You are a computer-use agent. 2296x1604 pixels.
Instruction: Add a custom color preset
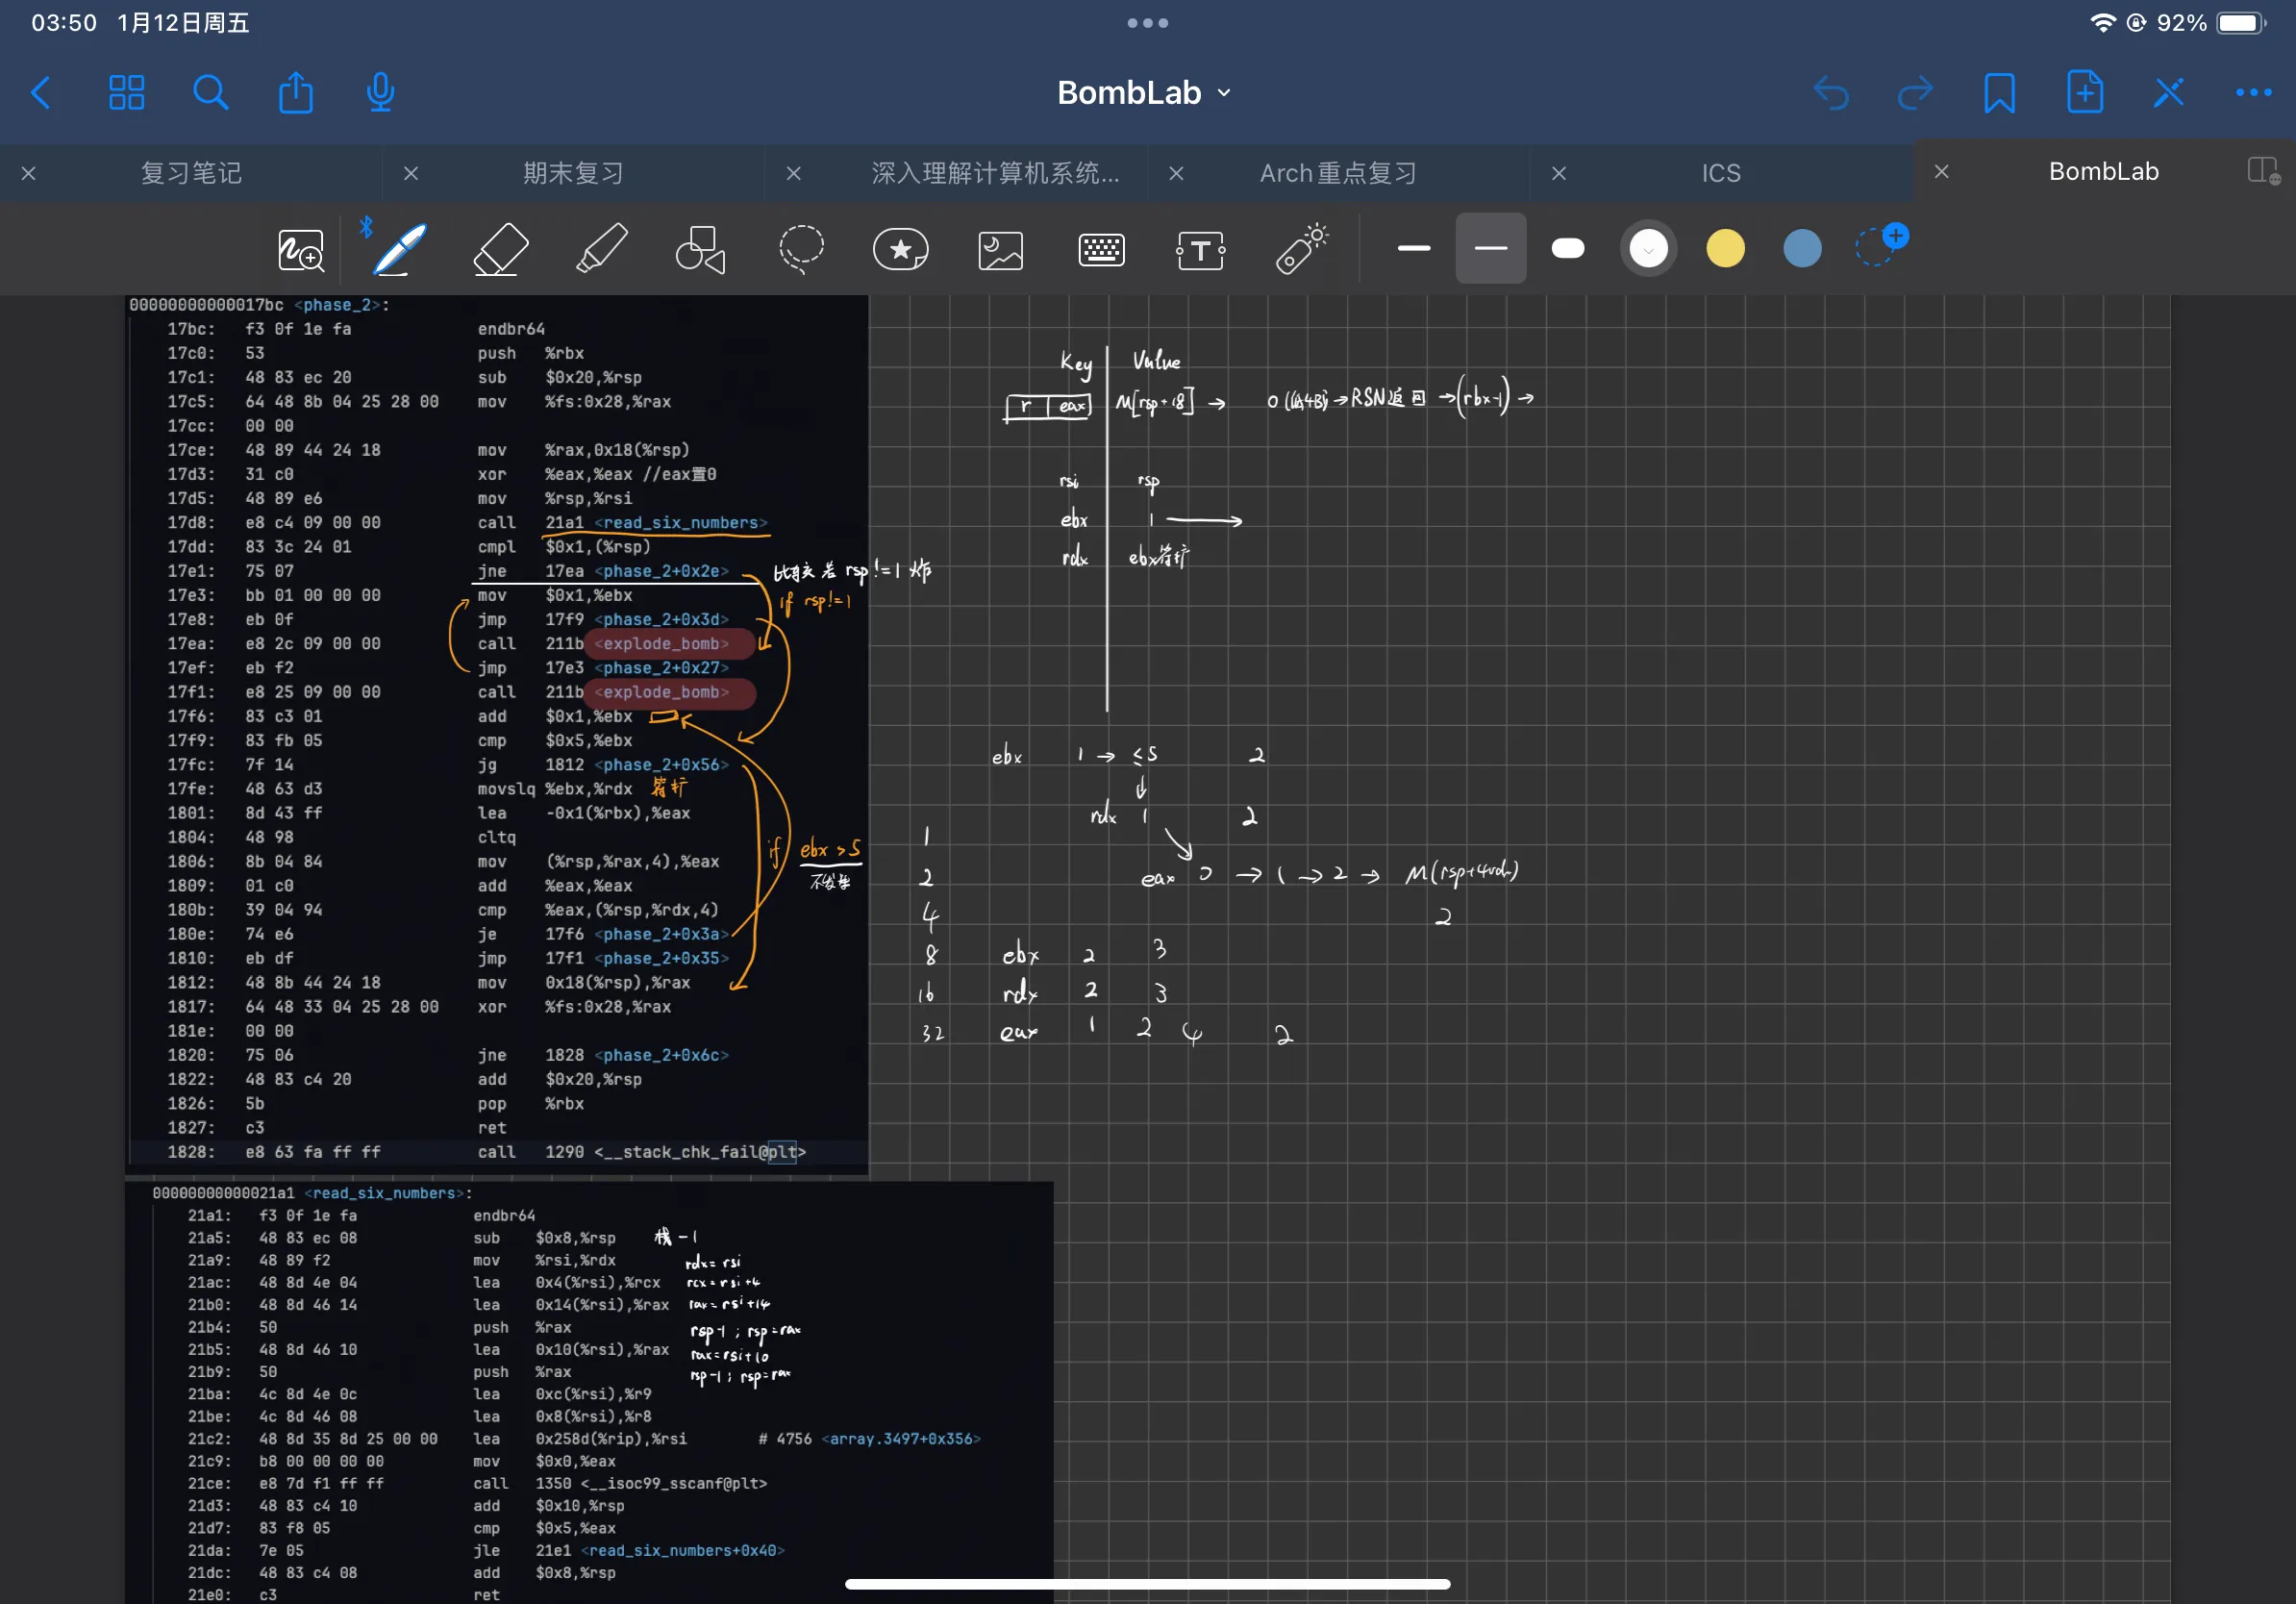click(1880, 246)
